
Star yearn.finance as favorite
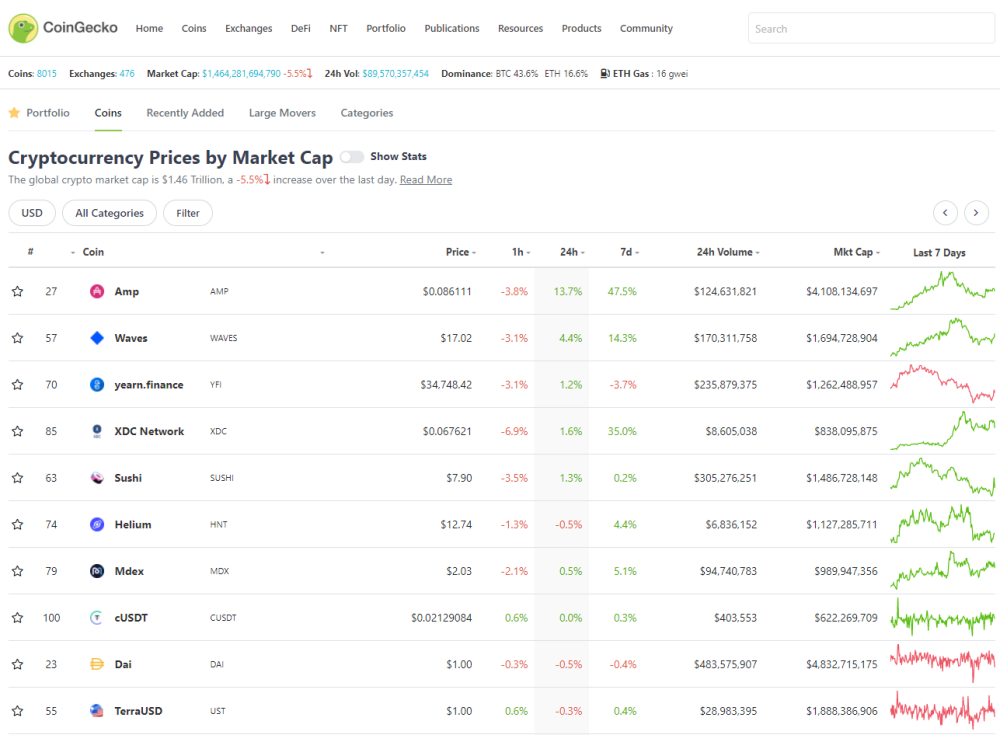18,385
